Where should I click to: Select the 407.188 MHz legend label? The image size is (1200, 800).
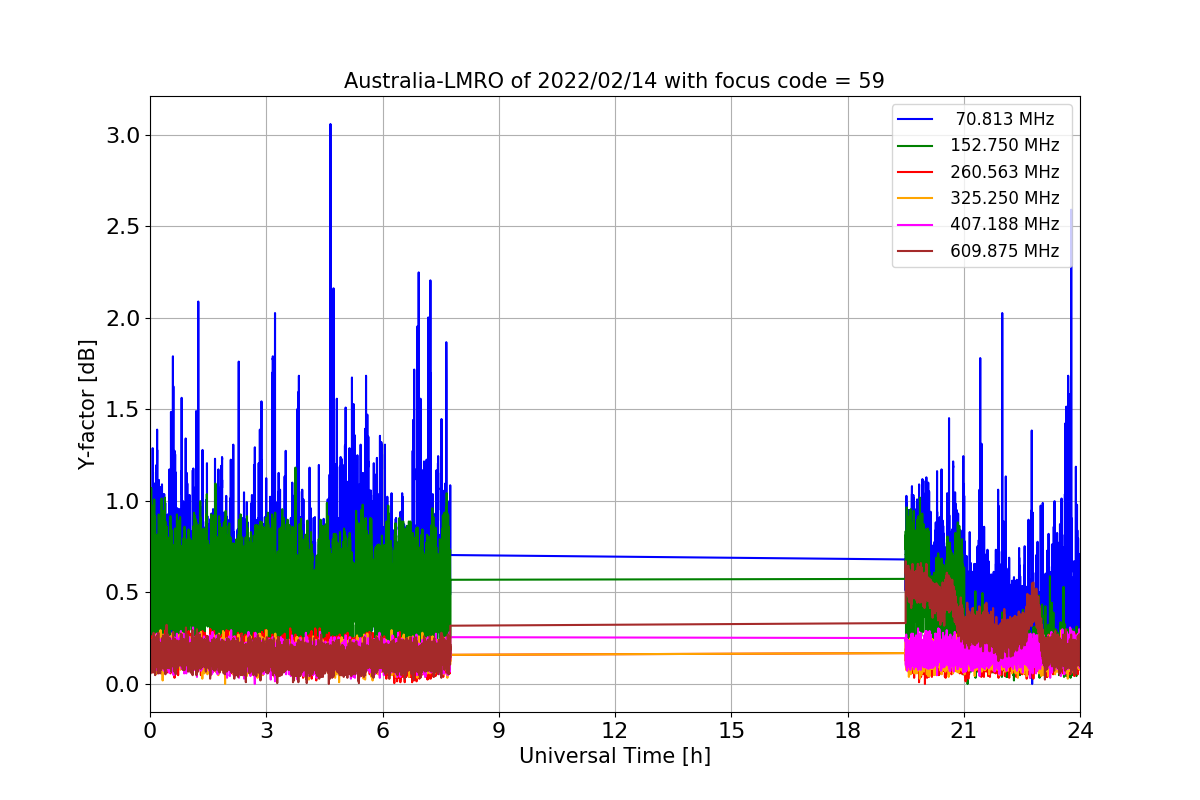(x=1005, y=224)
